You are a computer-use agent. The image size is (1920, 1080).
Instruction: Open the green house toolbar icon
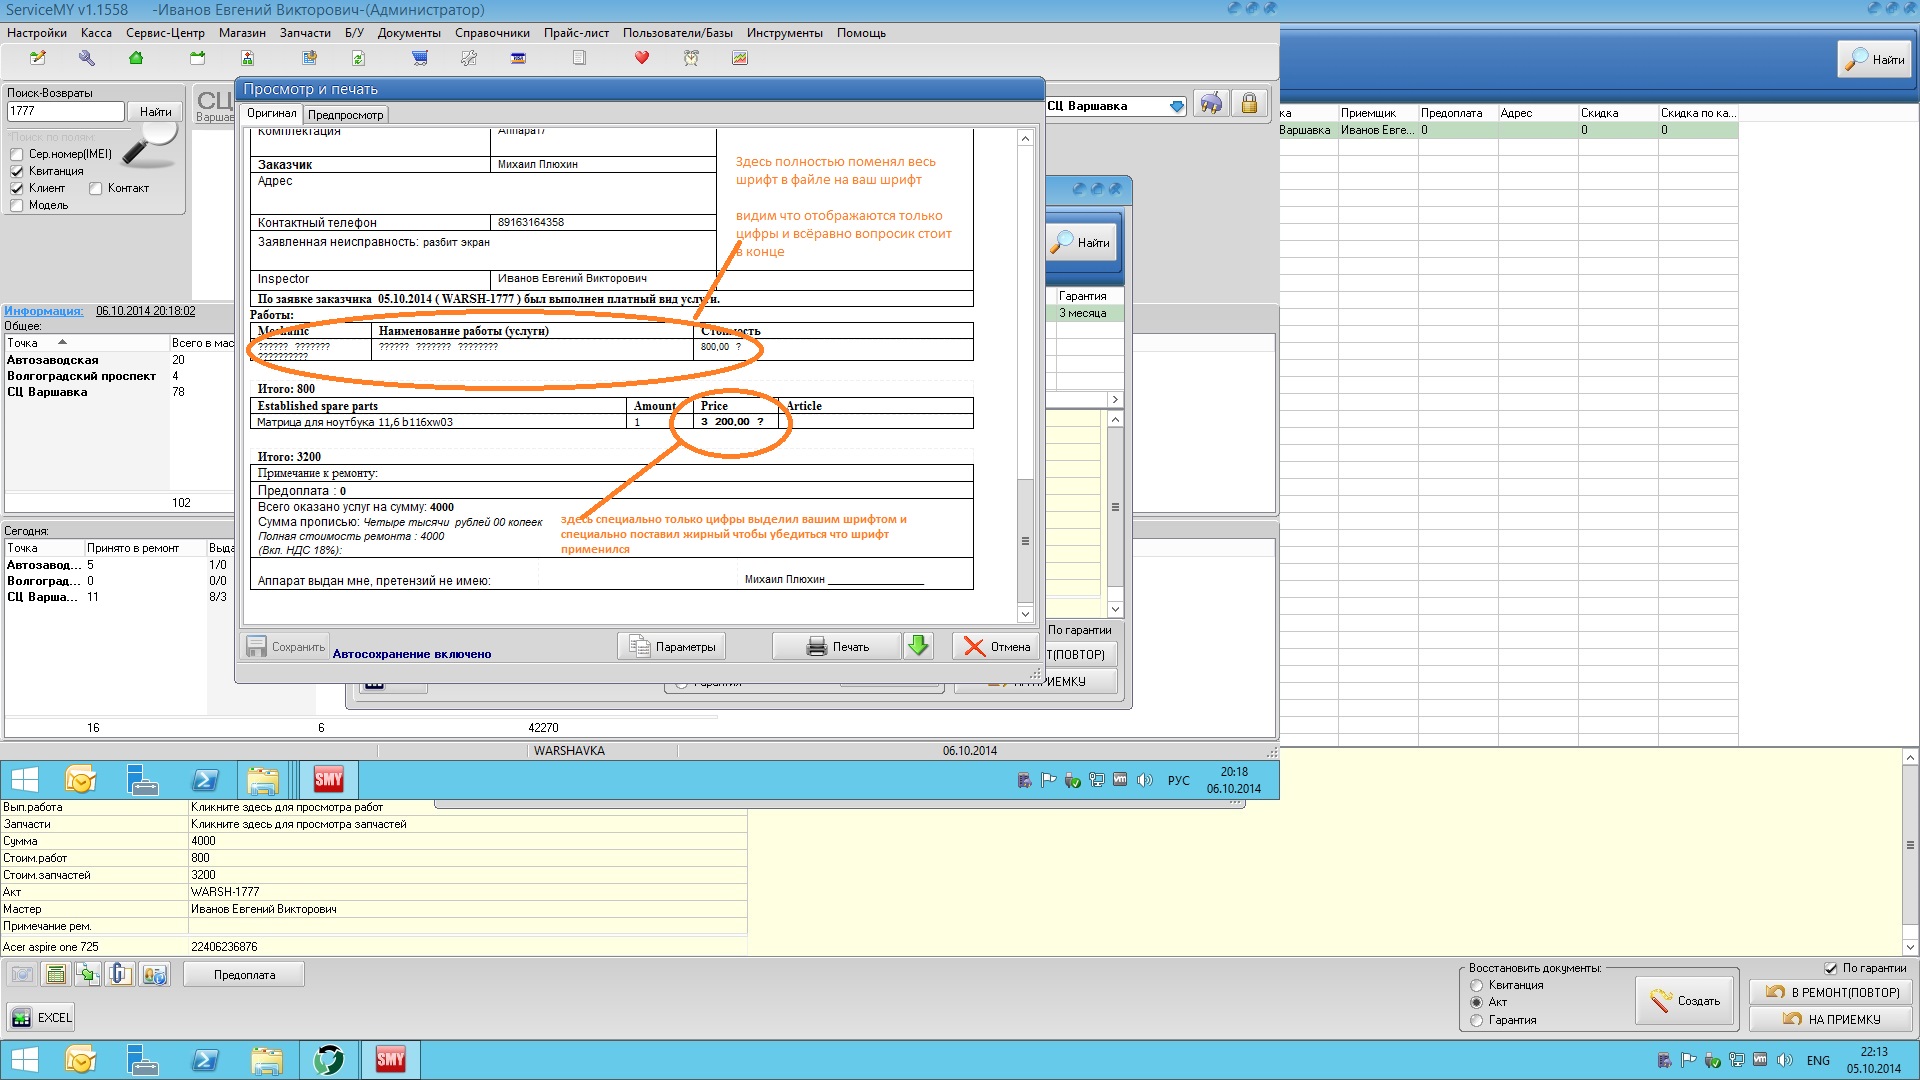click(136, 58)
